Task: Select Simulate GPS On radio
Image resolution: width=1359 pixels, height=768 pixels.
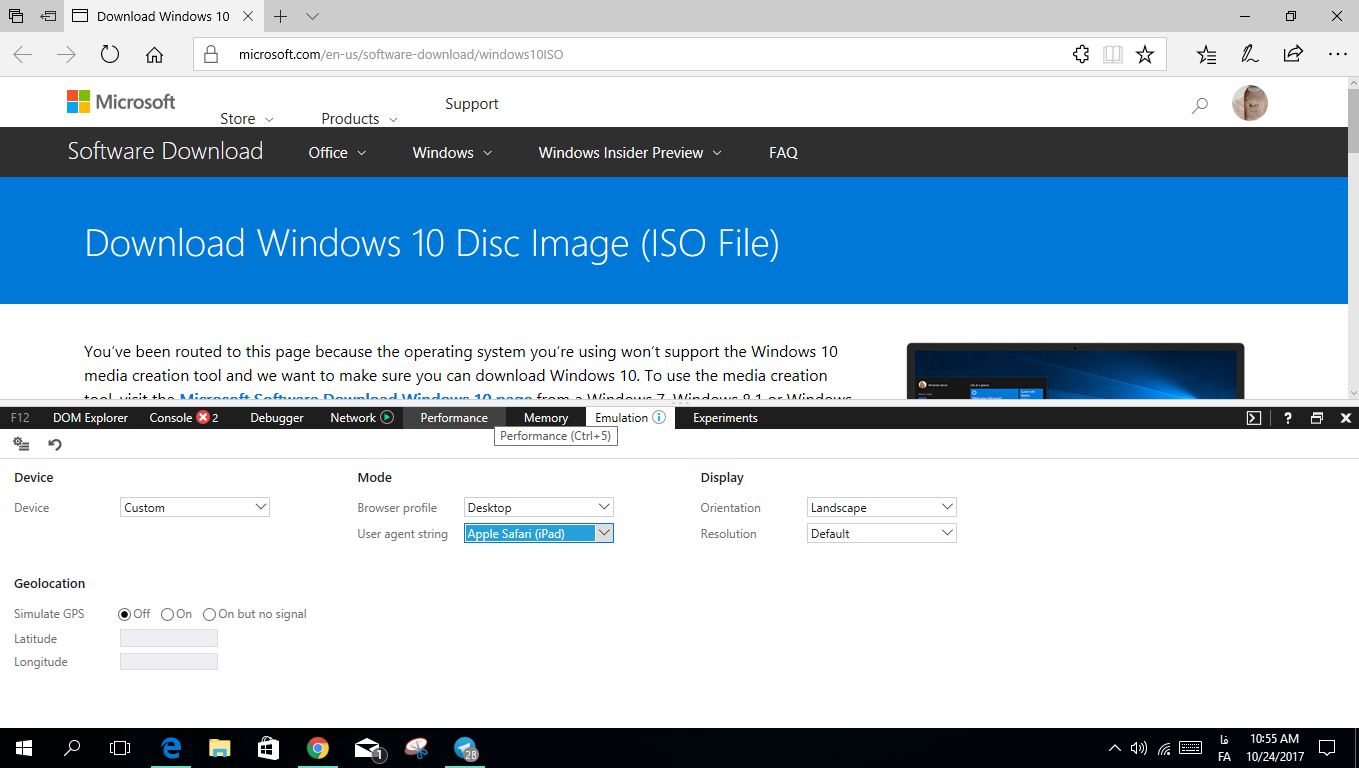Action: click(167, 614)
